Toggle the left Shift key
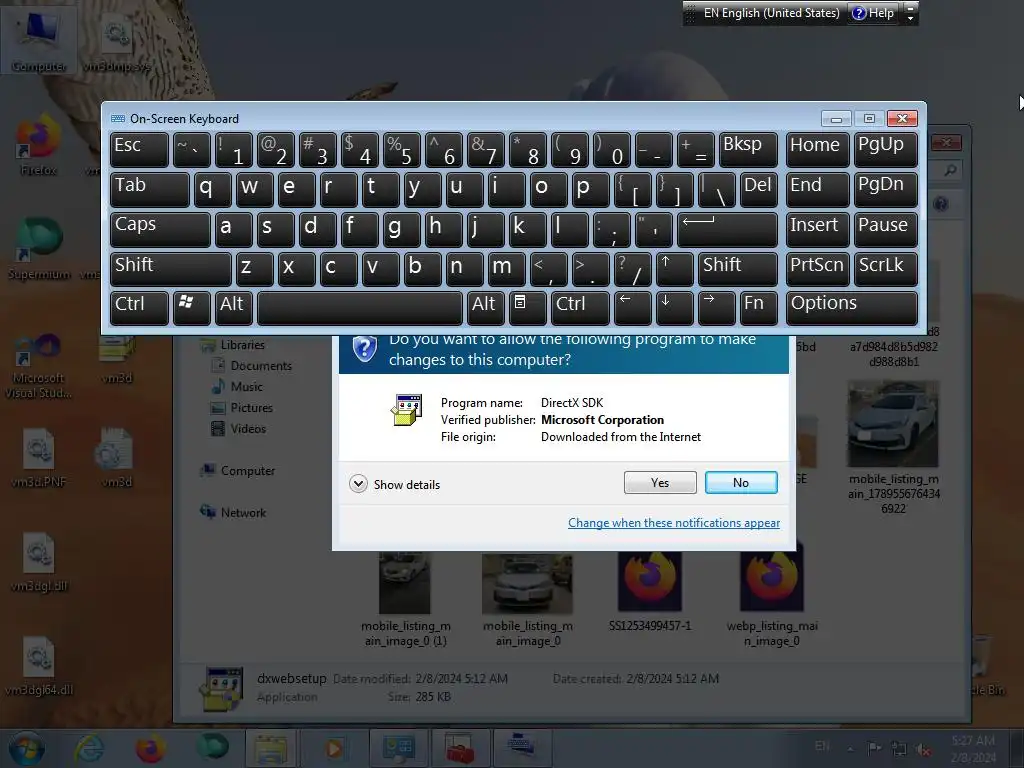Image resolution: width=1024 pixels, height=768 pixels. [x=170, y=270]
